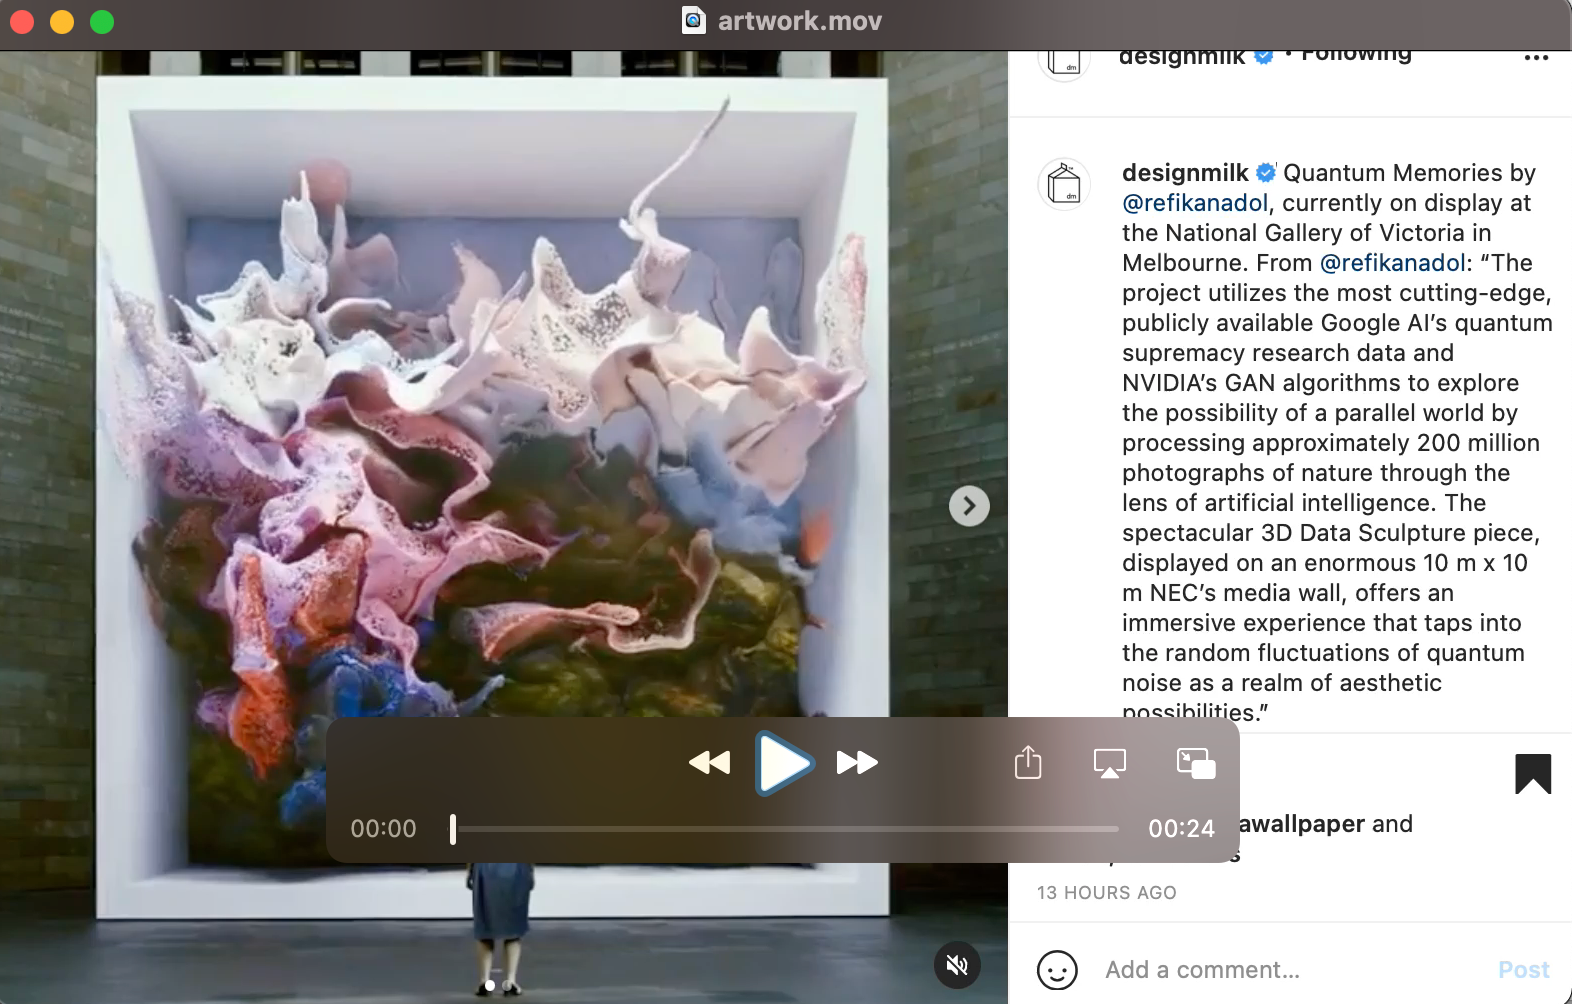Close the artwork.mov window

click(x=22, y=22)
